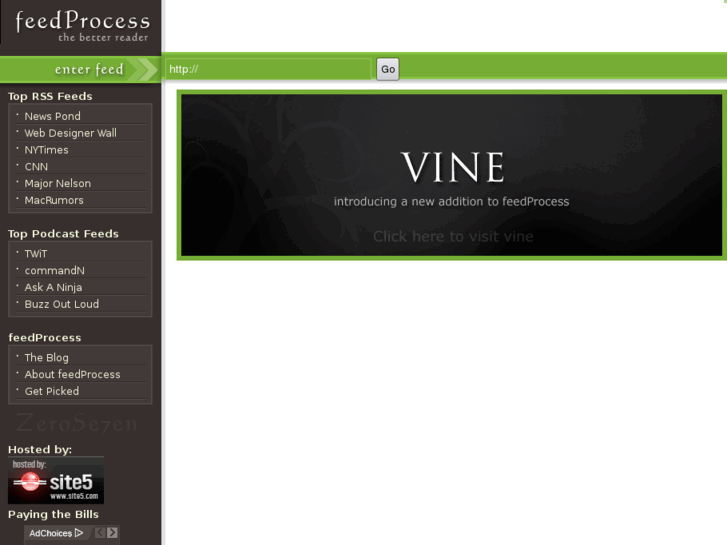Open the Get Picked page
This screenshot has height=545, width=727.
(x=52, y=391)
